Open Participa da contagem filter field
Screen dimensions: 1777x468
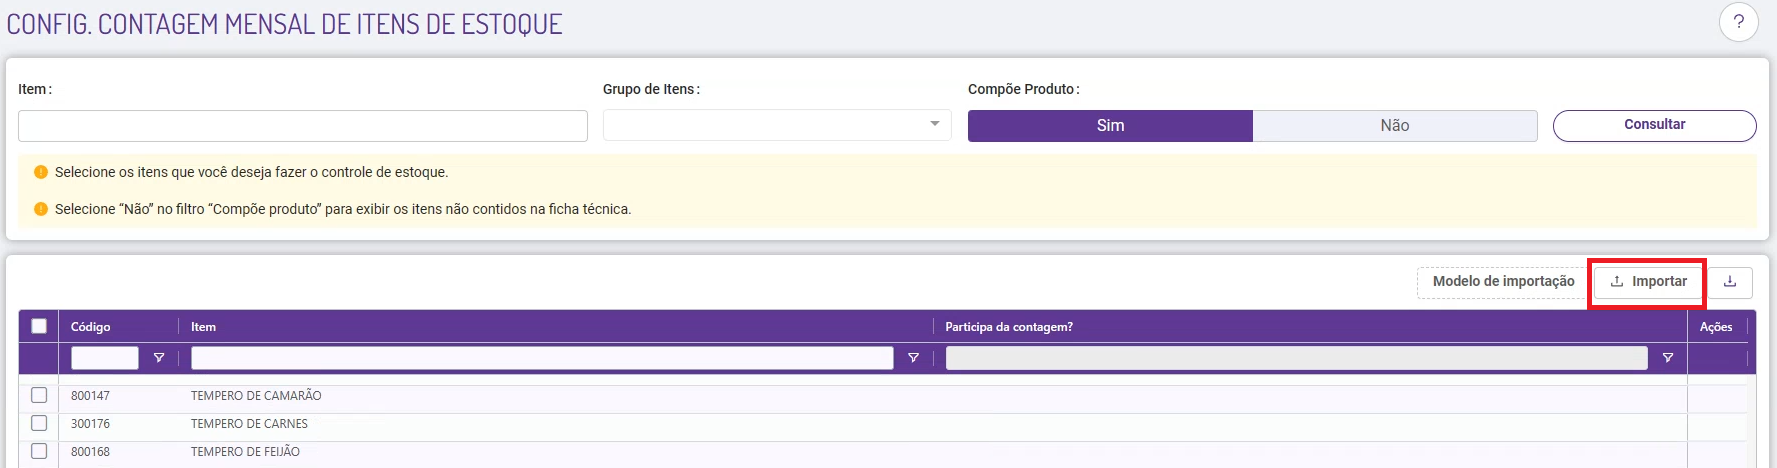(1295, 358)
